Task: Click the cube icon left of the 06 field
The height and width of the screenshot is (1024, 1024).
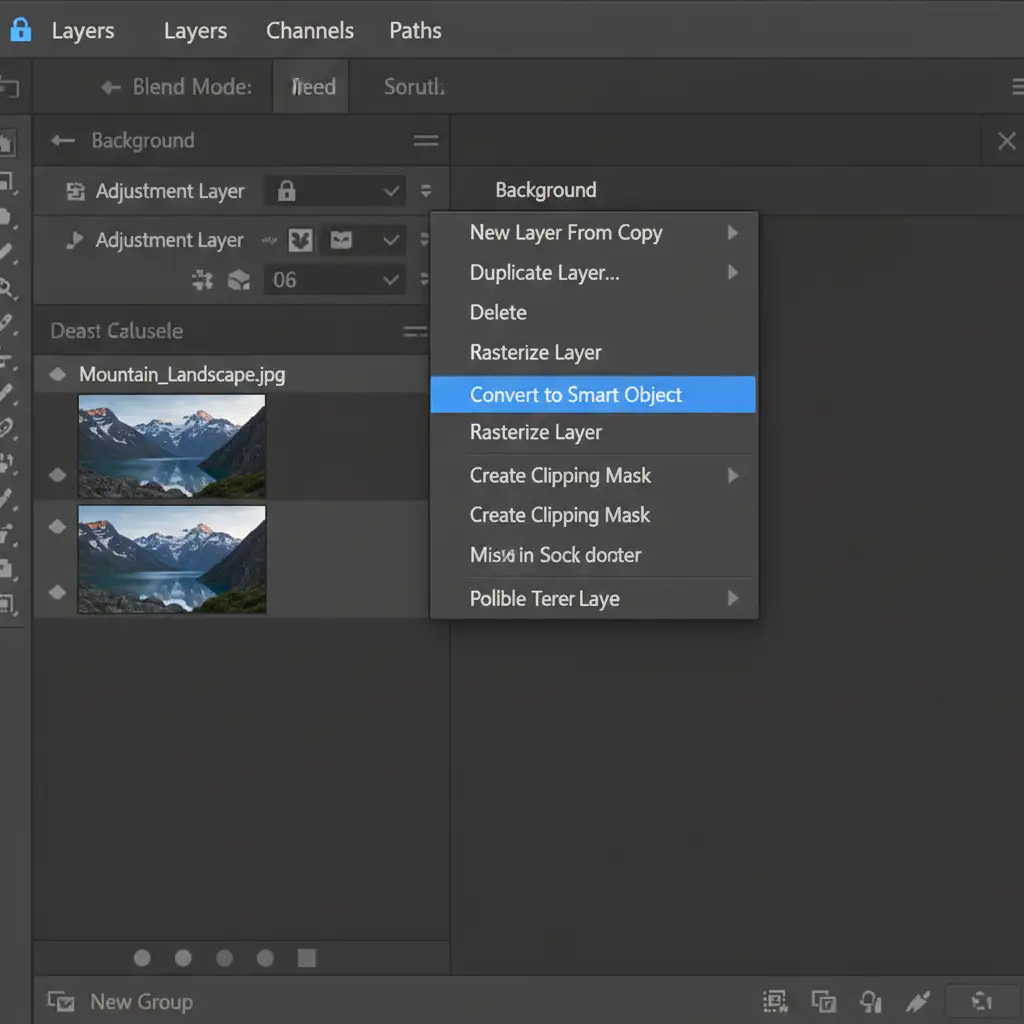Action: pyautogui.click(x=239, y=281)
